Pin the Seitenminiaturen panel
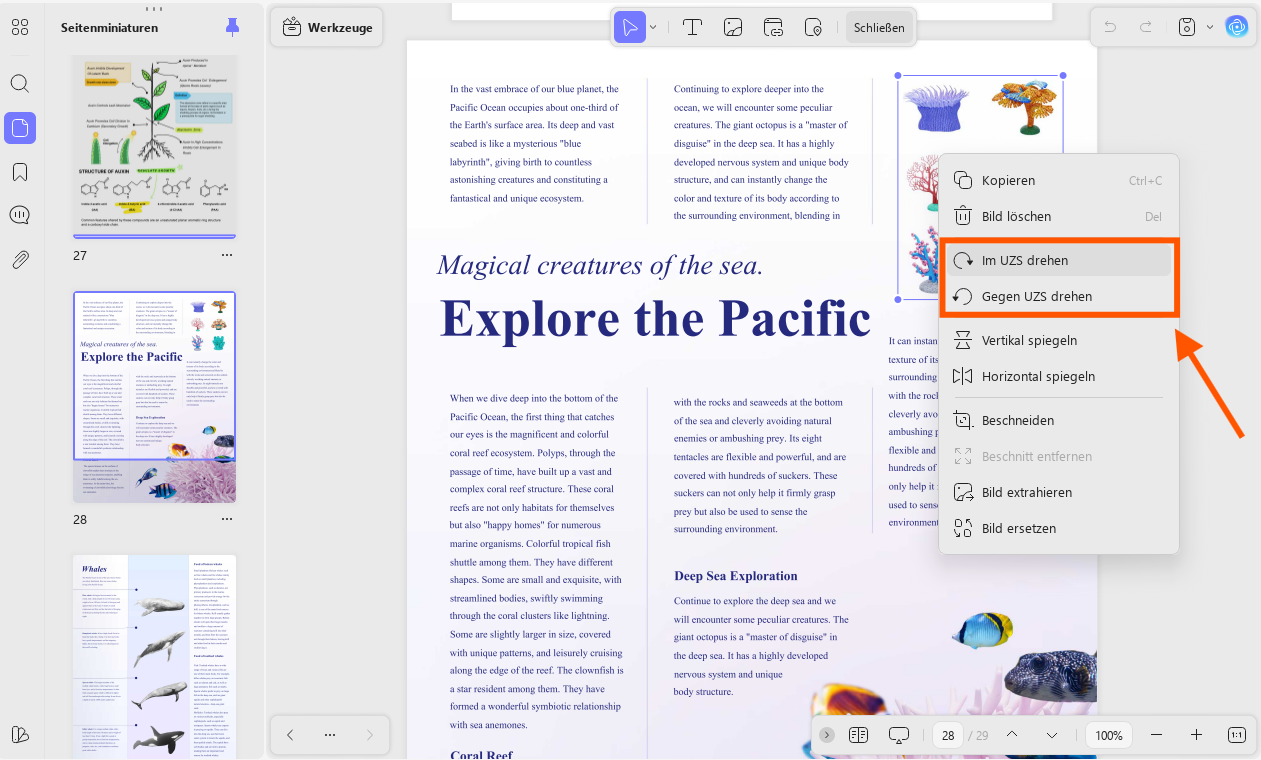The image size is (1261, 760). pos(233,28)
